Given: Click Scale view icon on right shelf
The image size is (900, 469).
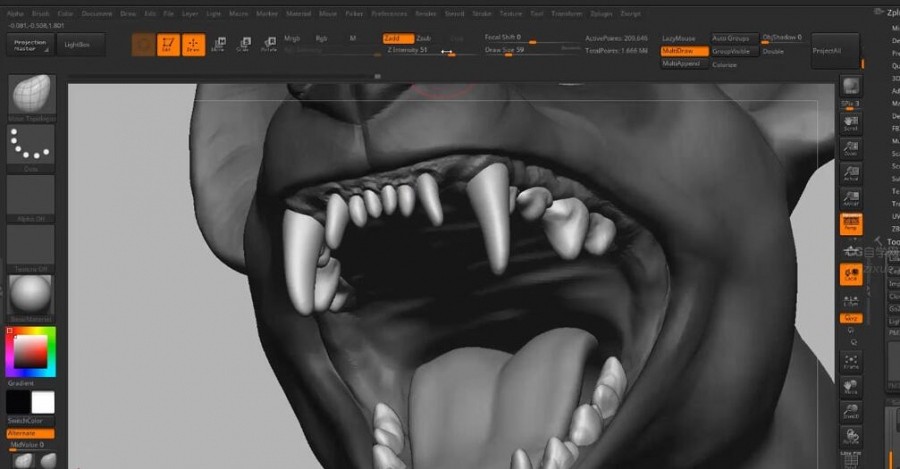Looking at the screenshot, I should [851, 411].
